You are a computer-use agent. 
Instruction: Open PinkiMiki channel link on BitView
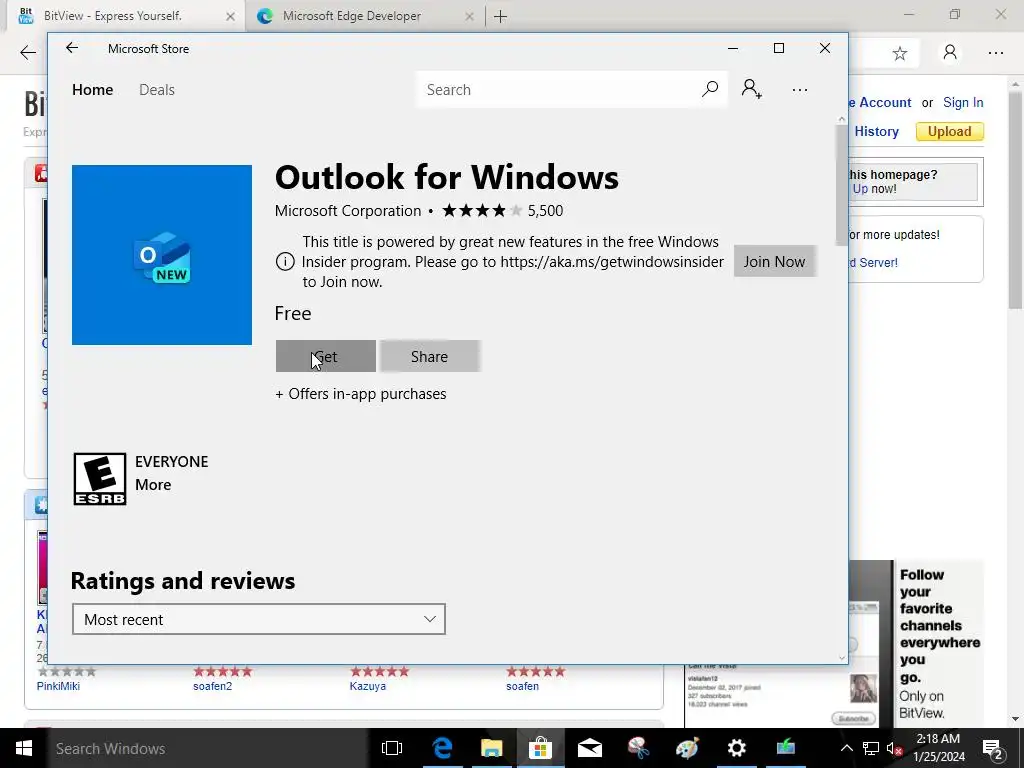tap(58, 686)
